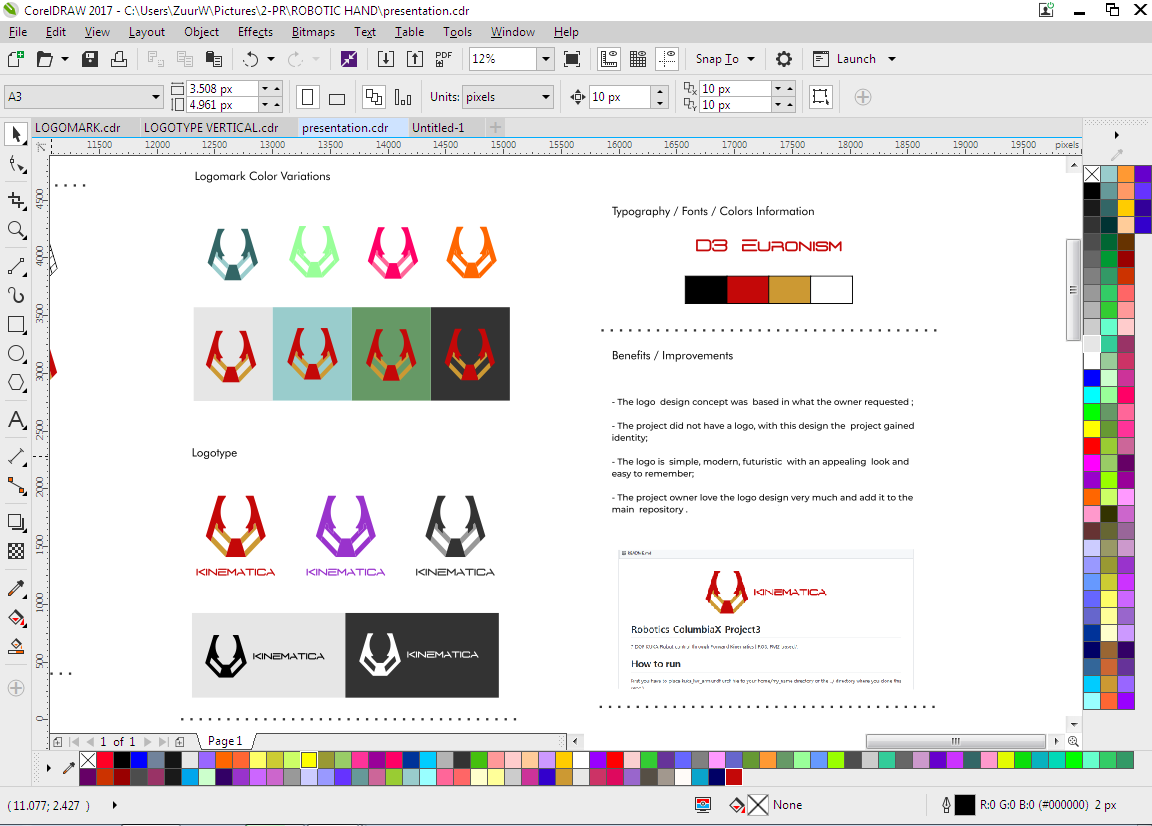Toggle All pages layout button

(374, 97)
